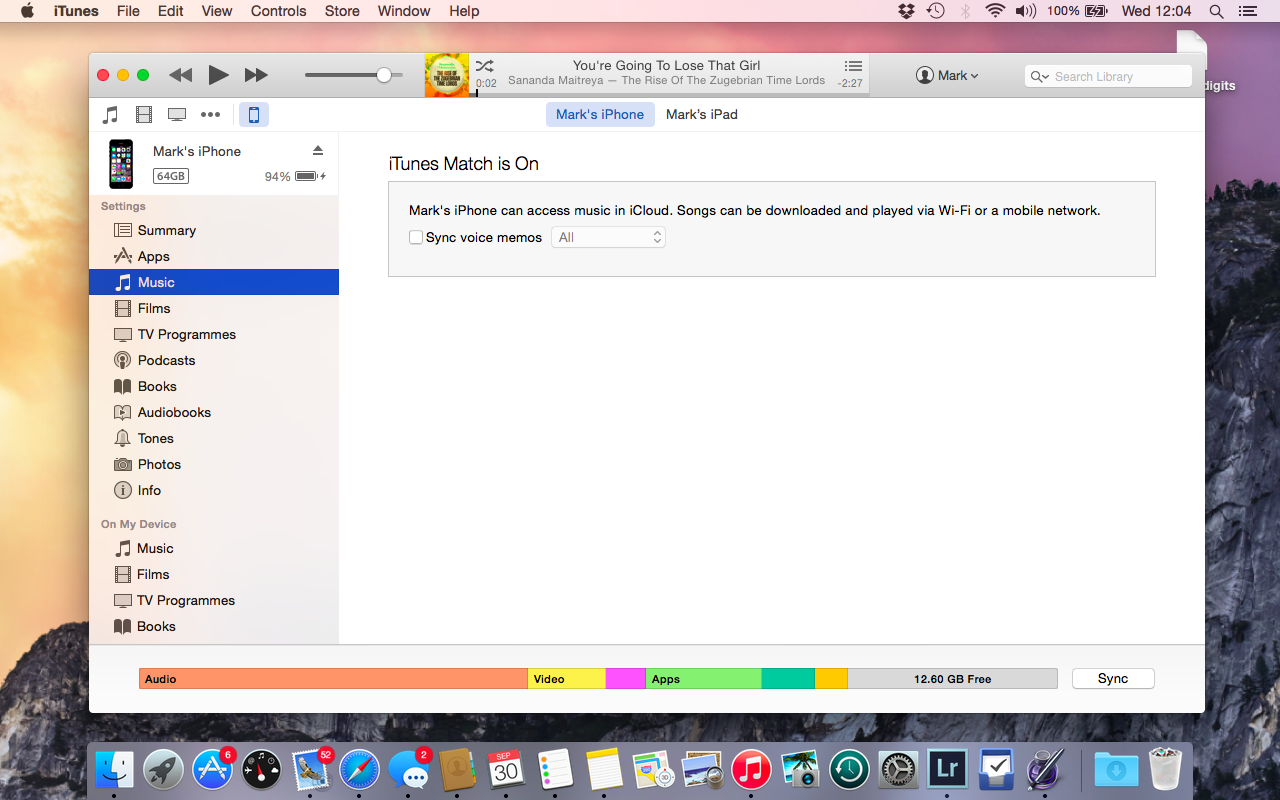The height and width of the screenshot is (800, 1280).
Task: Open Tones settings
Action: [x=214, y=438]
